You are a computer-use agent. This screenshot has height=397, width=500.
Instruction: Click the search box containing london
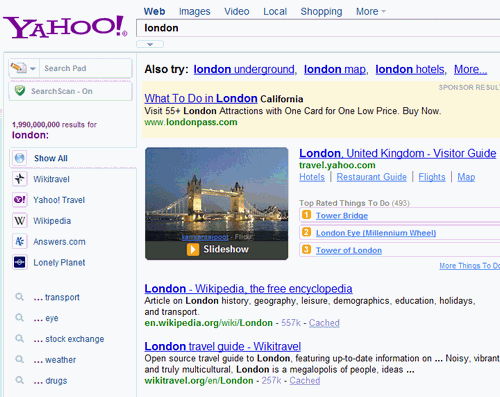tap(318, 28)
